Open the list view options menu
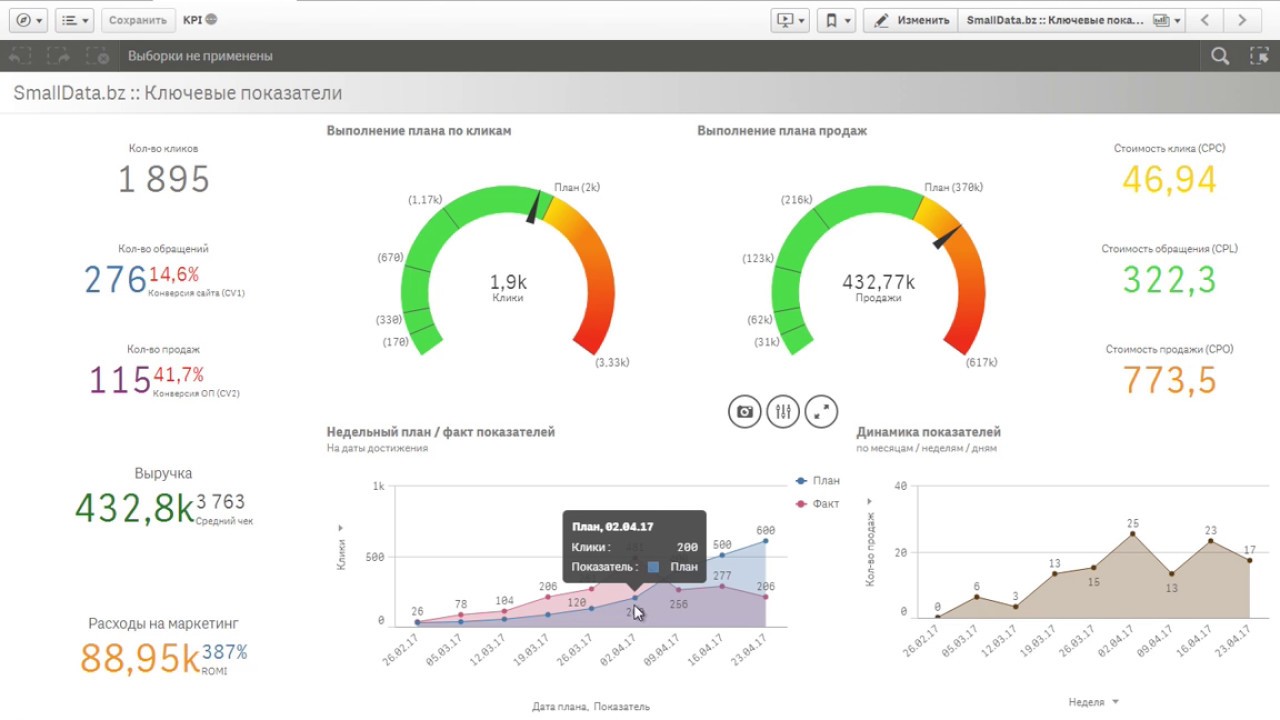Screen dimensions: 1280x720 [74, 20]
